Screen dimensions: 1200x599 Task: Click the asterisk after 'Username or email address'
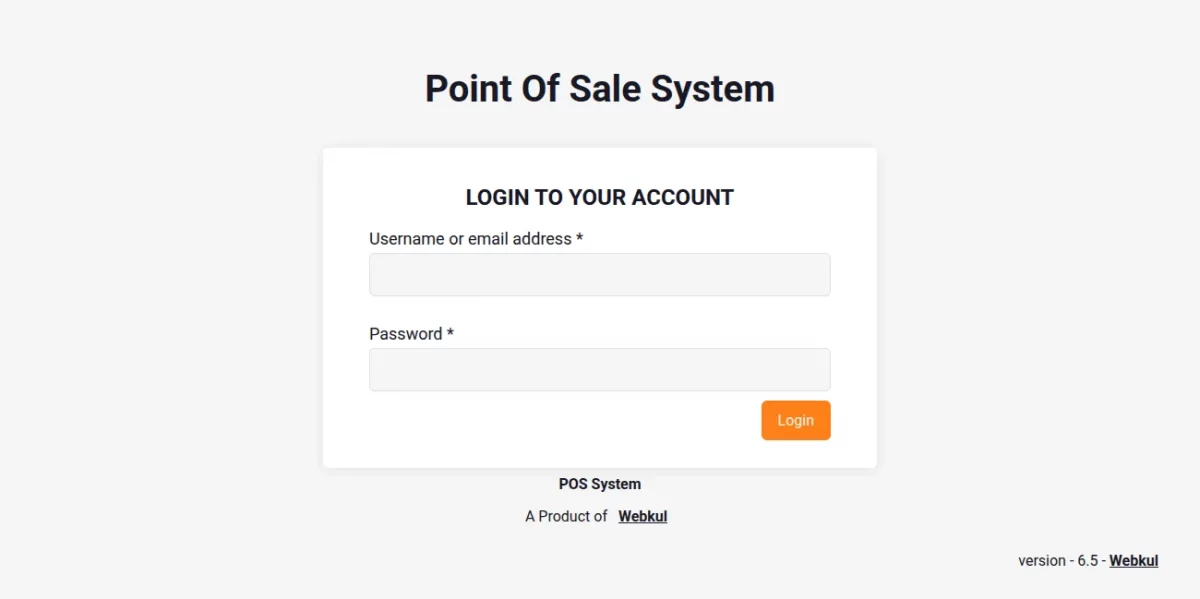tap(578, 238)
